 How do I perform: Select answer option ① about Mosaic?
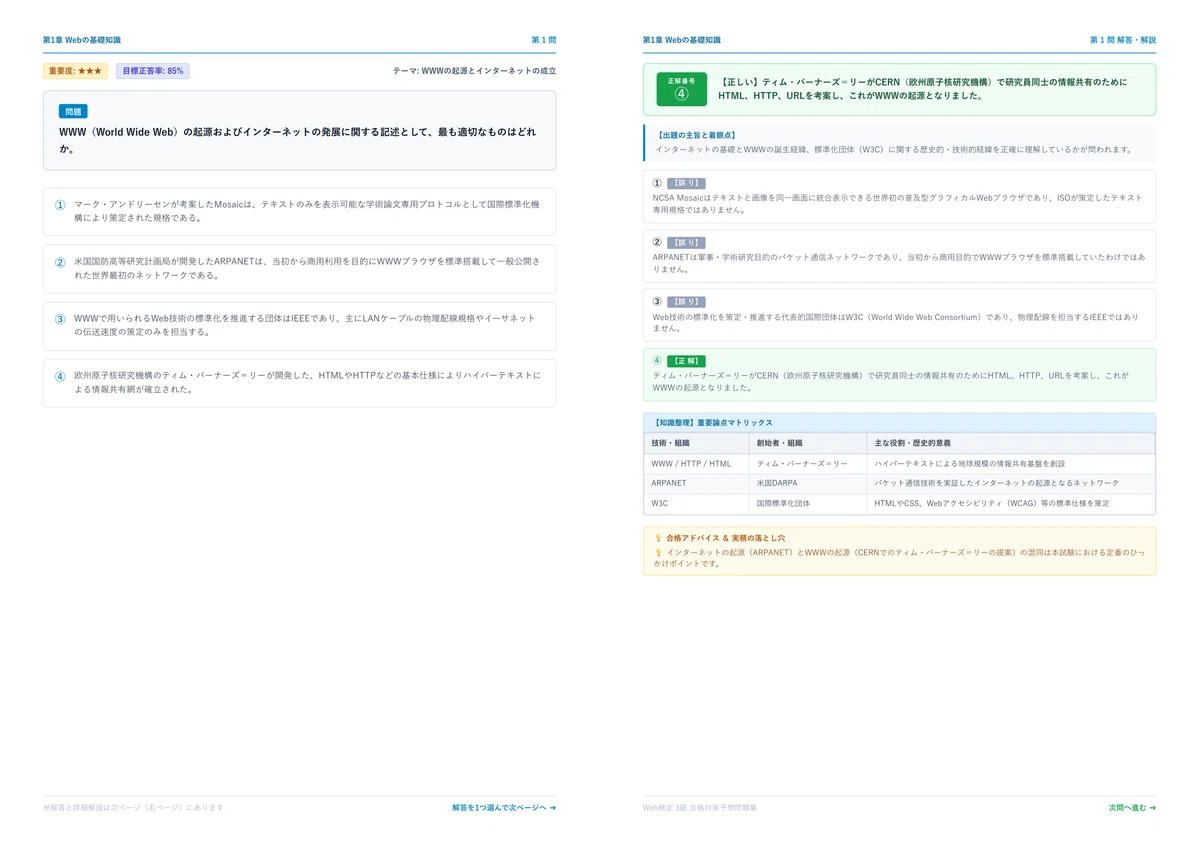299,211
